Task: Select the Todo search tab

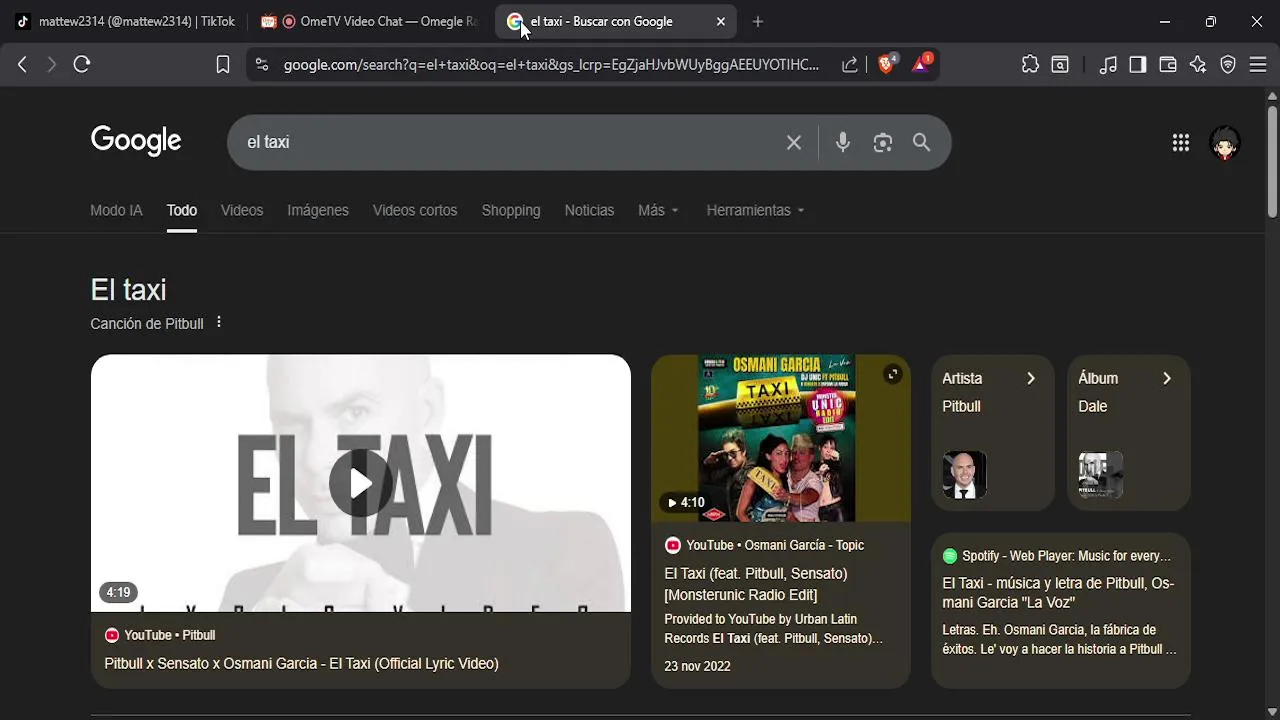Action: tap(182, 210)
